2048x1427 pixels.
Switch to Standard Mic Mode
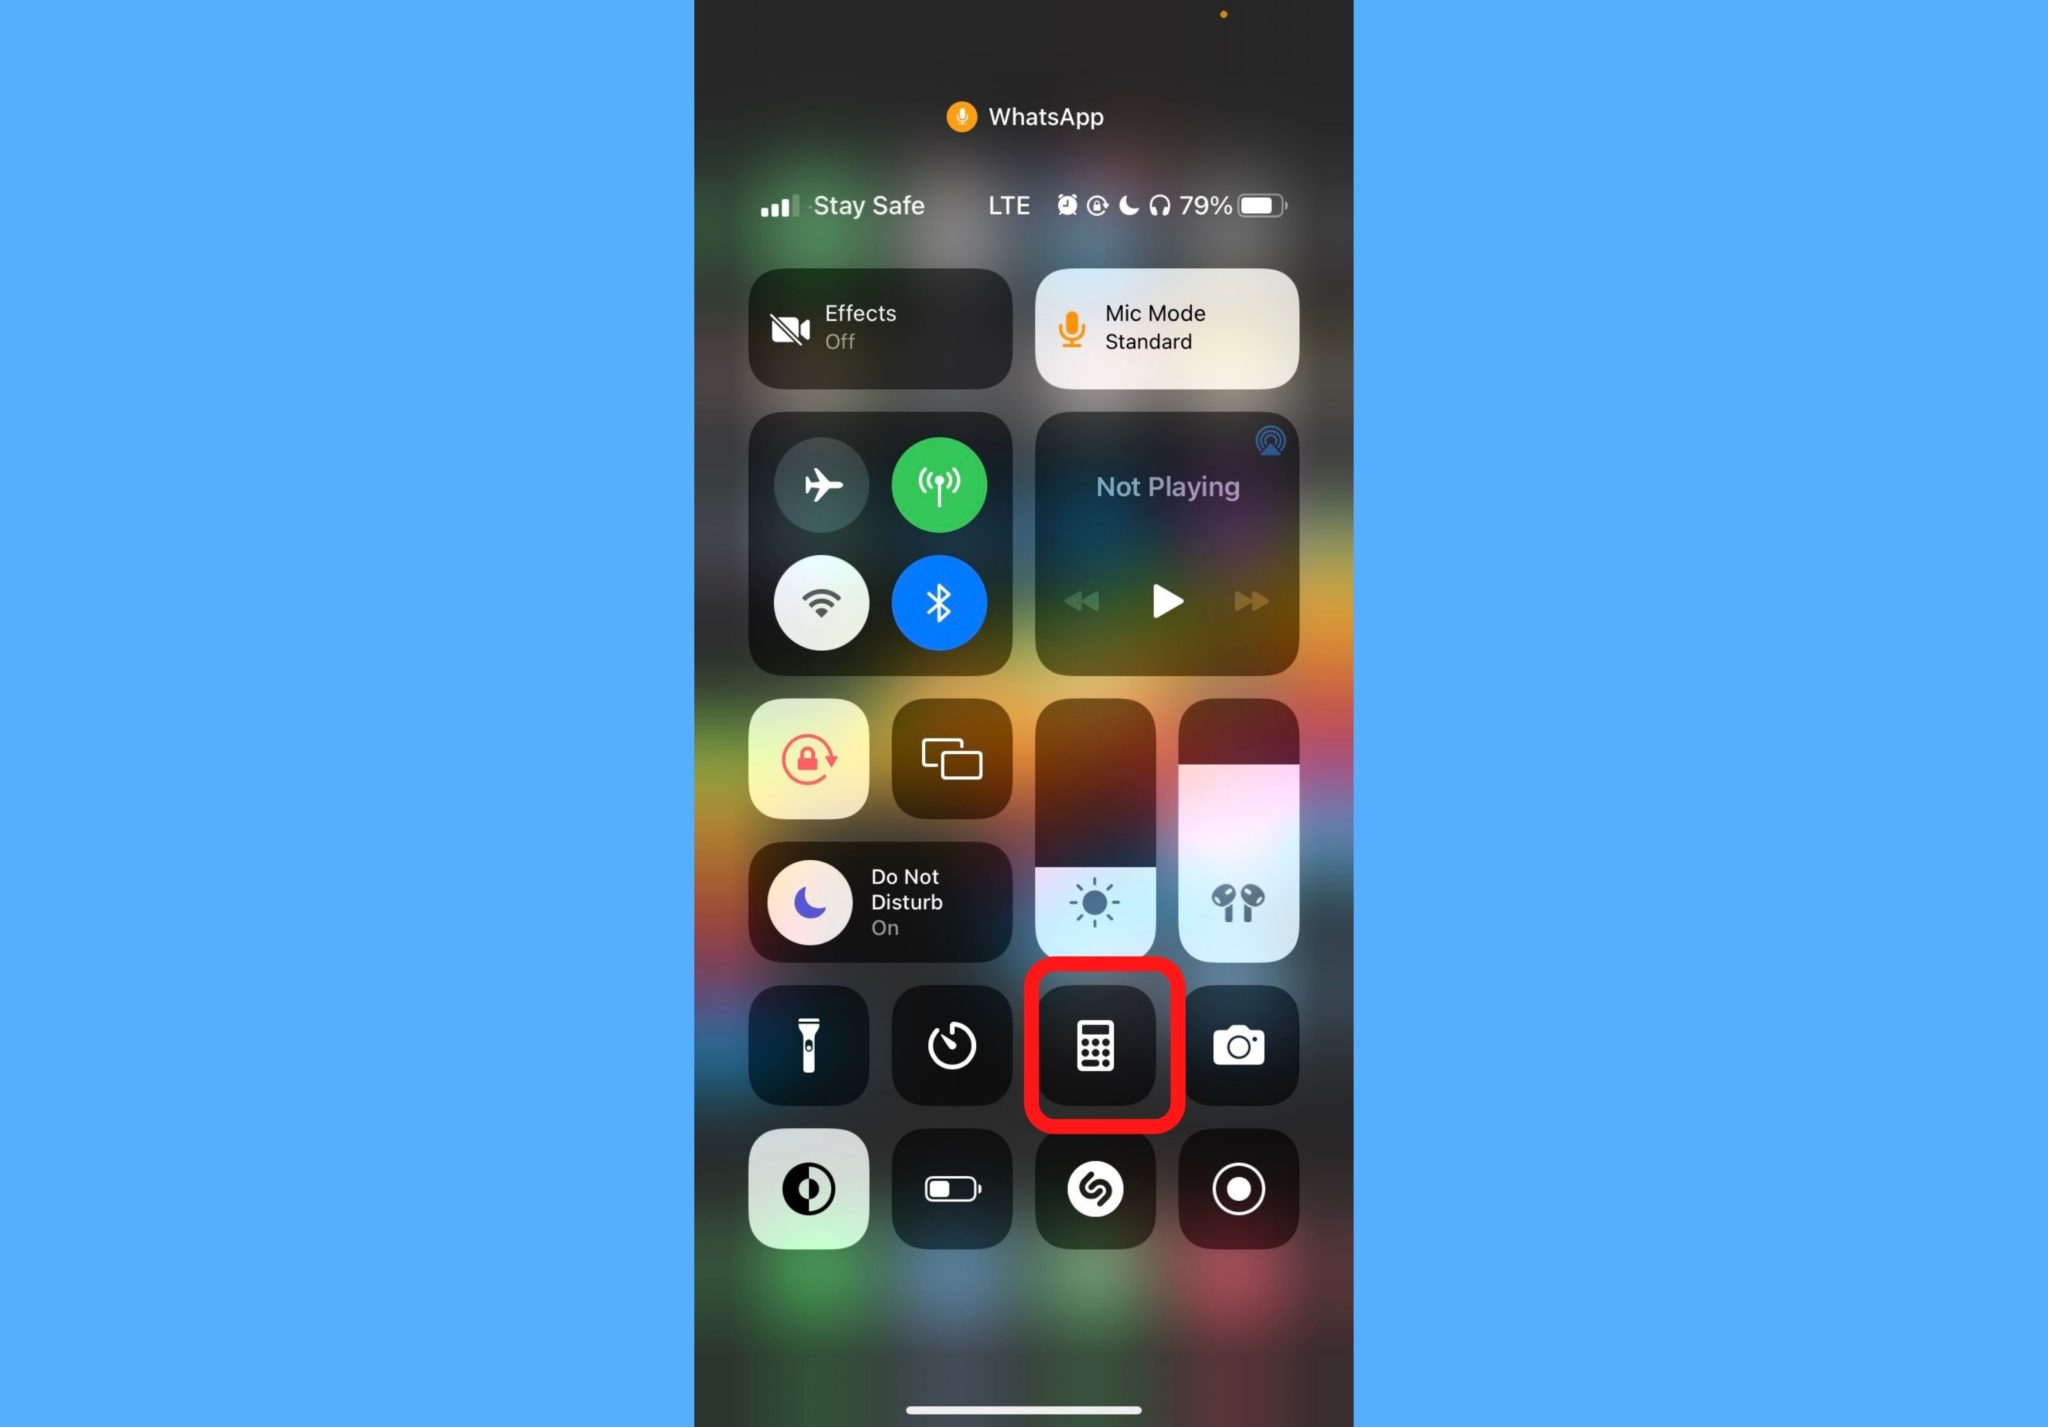tap(1167, 328)
